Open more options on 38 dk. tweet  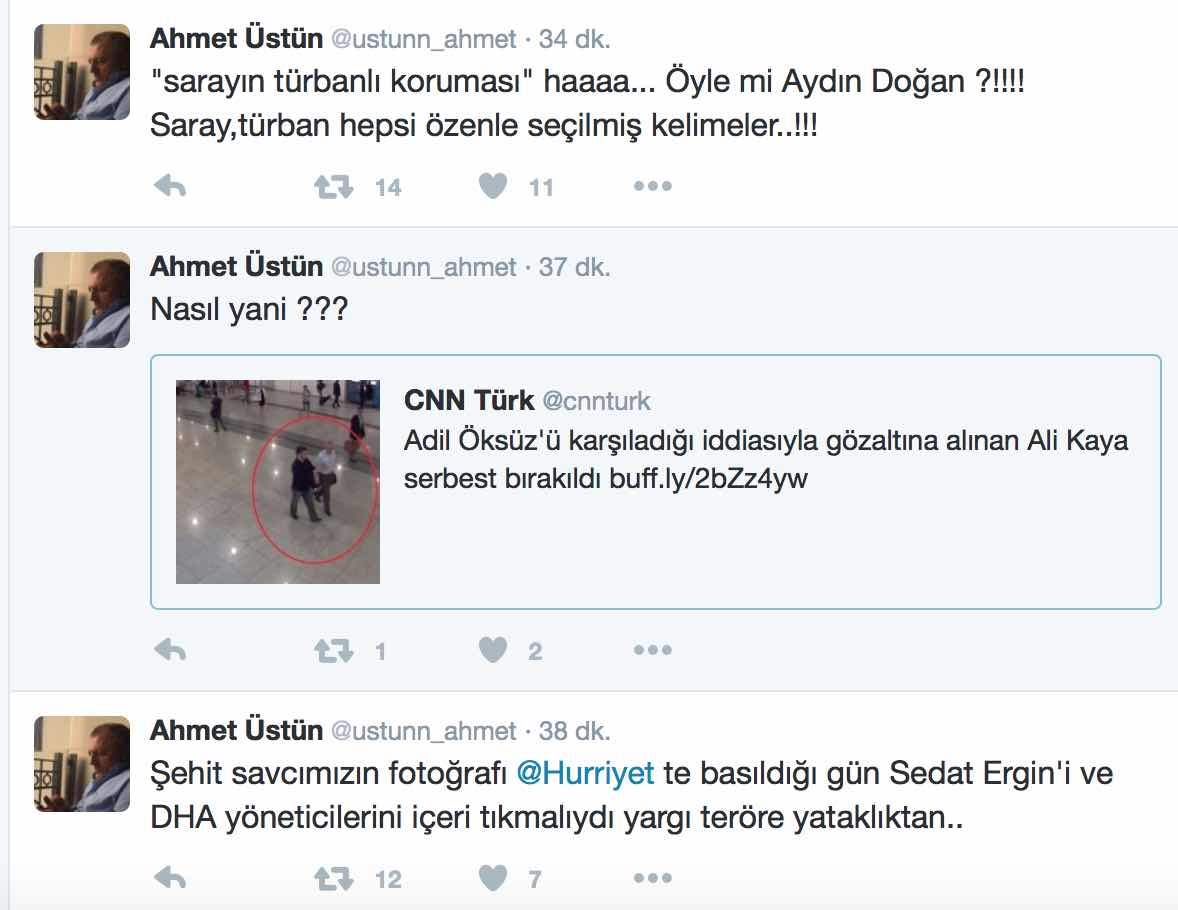tap(652, 878)
